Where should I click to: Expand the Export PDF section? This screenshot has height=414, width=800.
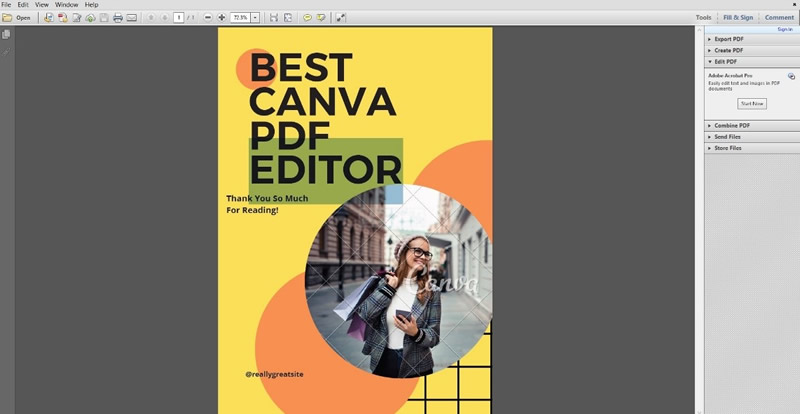(752, 39)
